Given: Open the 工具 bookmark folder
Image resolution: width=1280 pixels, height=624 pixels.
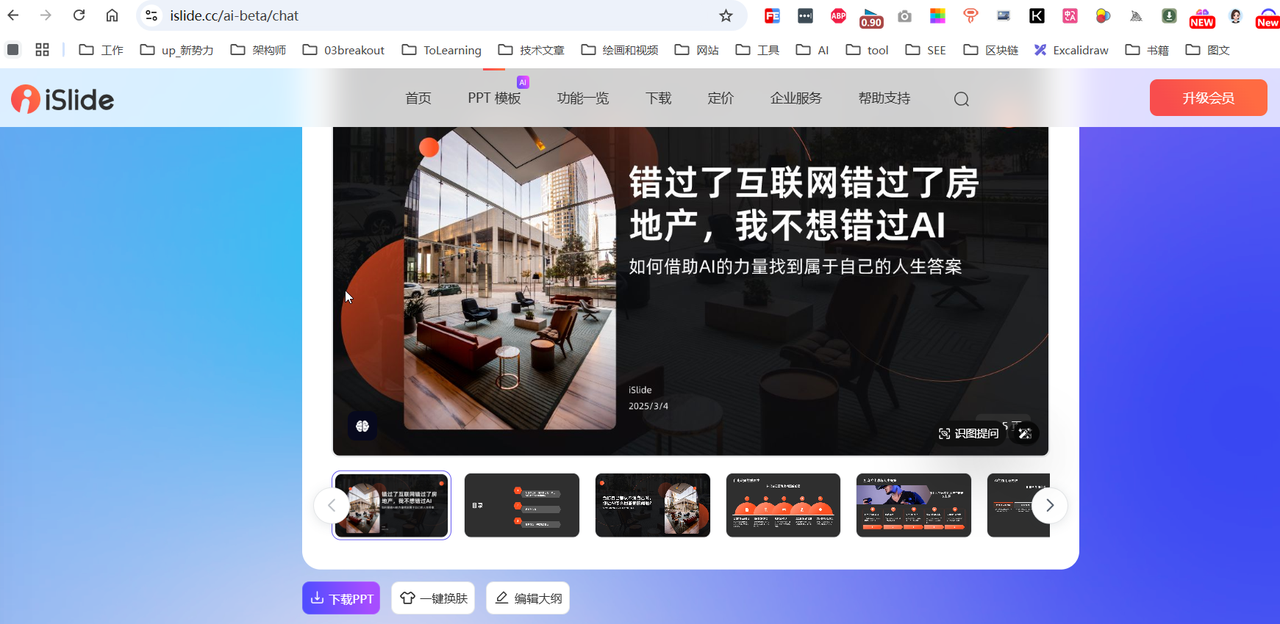Looking at the screenshot, I should [x=758, y=49].
